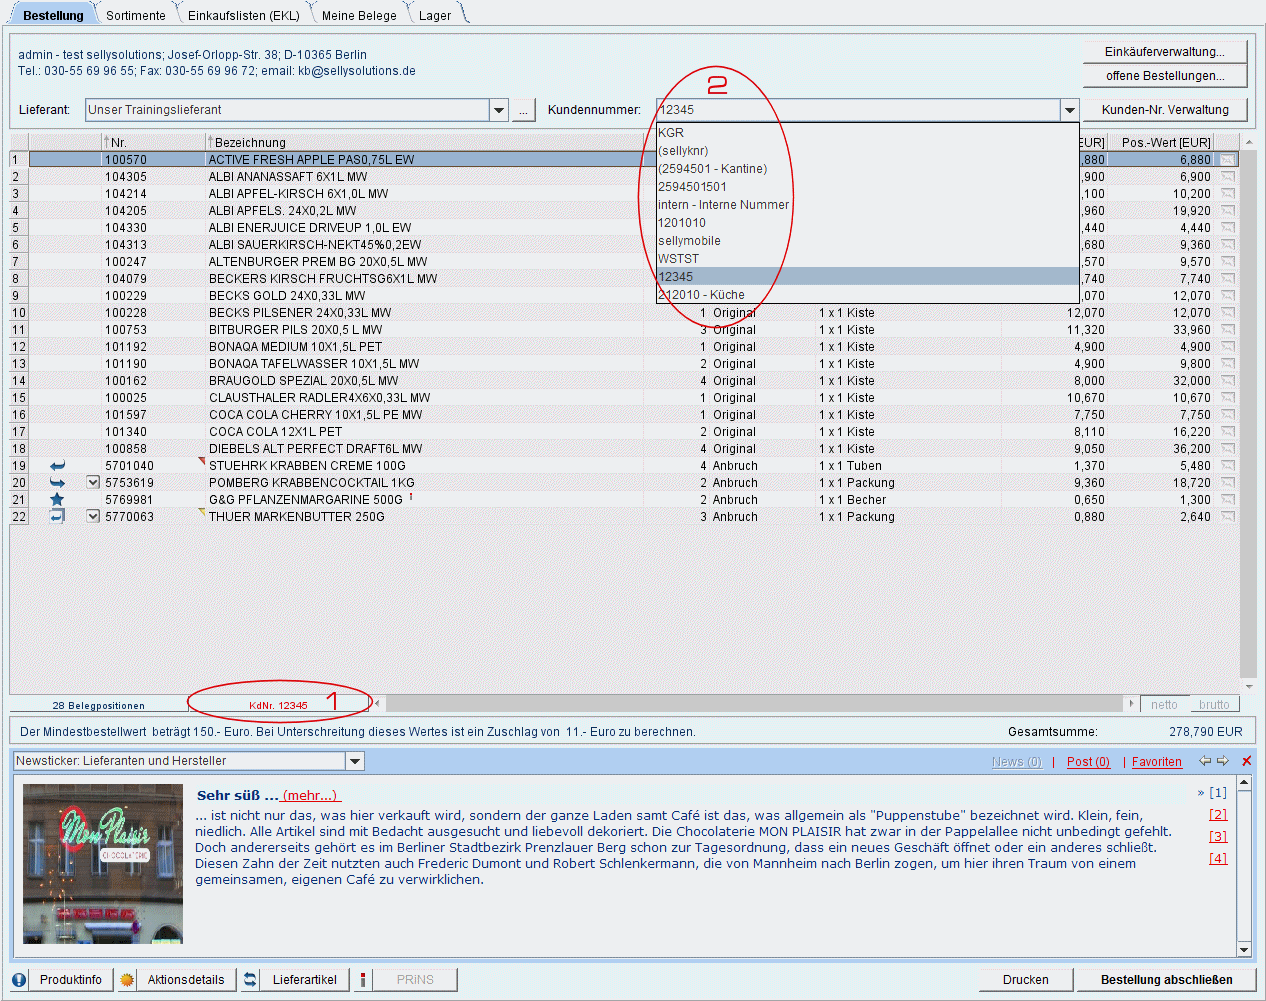Expand the Newsticker category dropdown

click(x=355, y=762)
